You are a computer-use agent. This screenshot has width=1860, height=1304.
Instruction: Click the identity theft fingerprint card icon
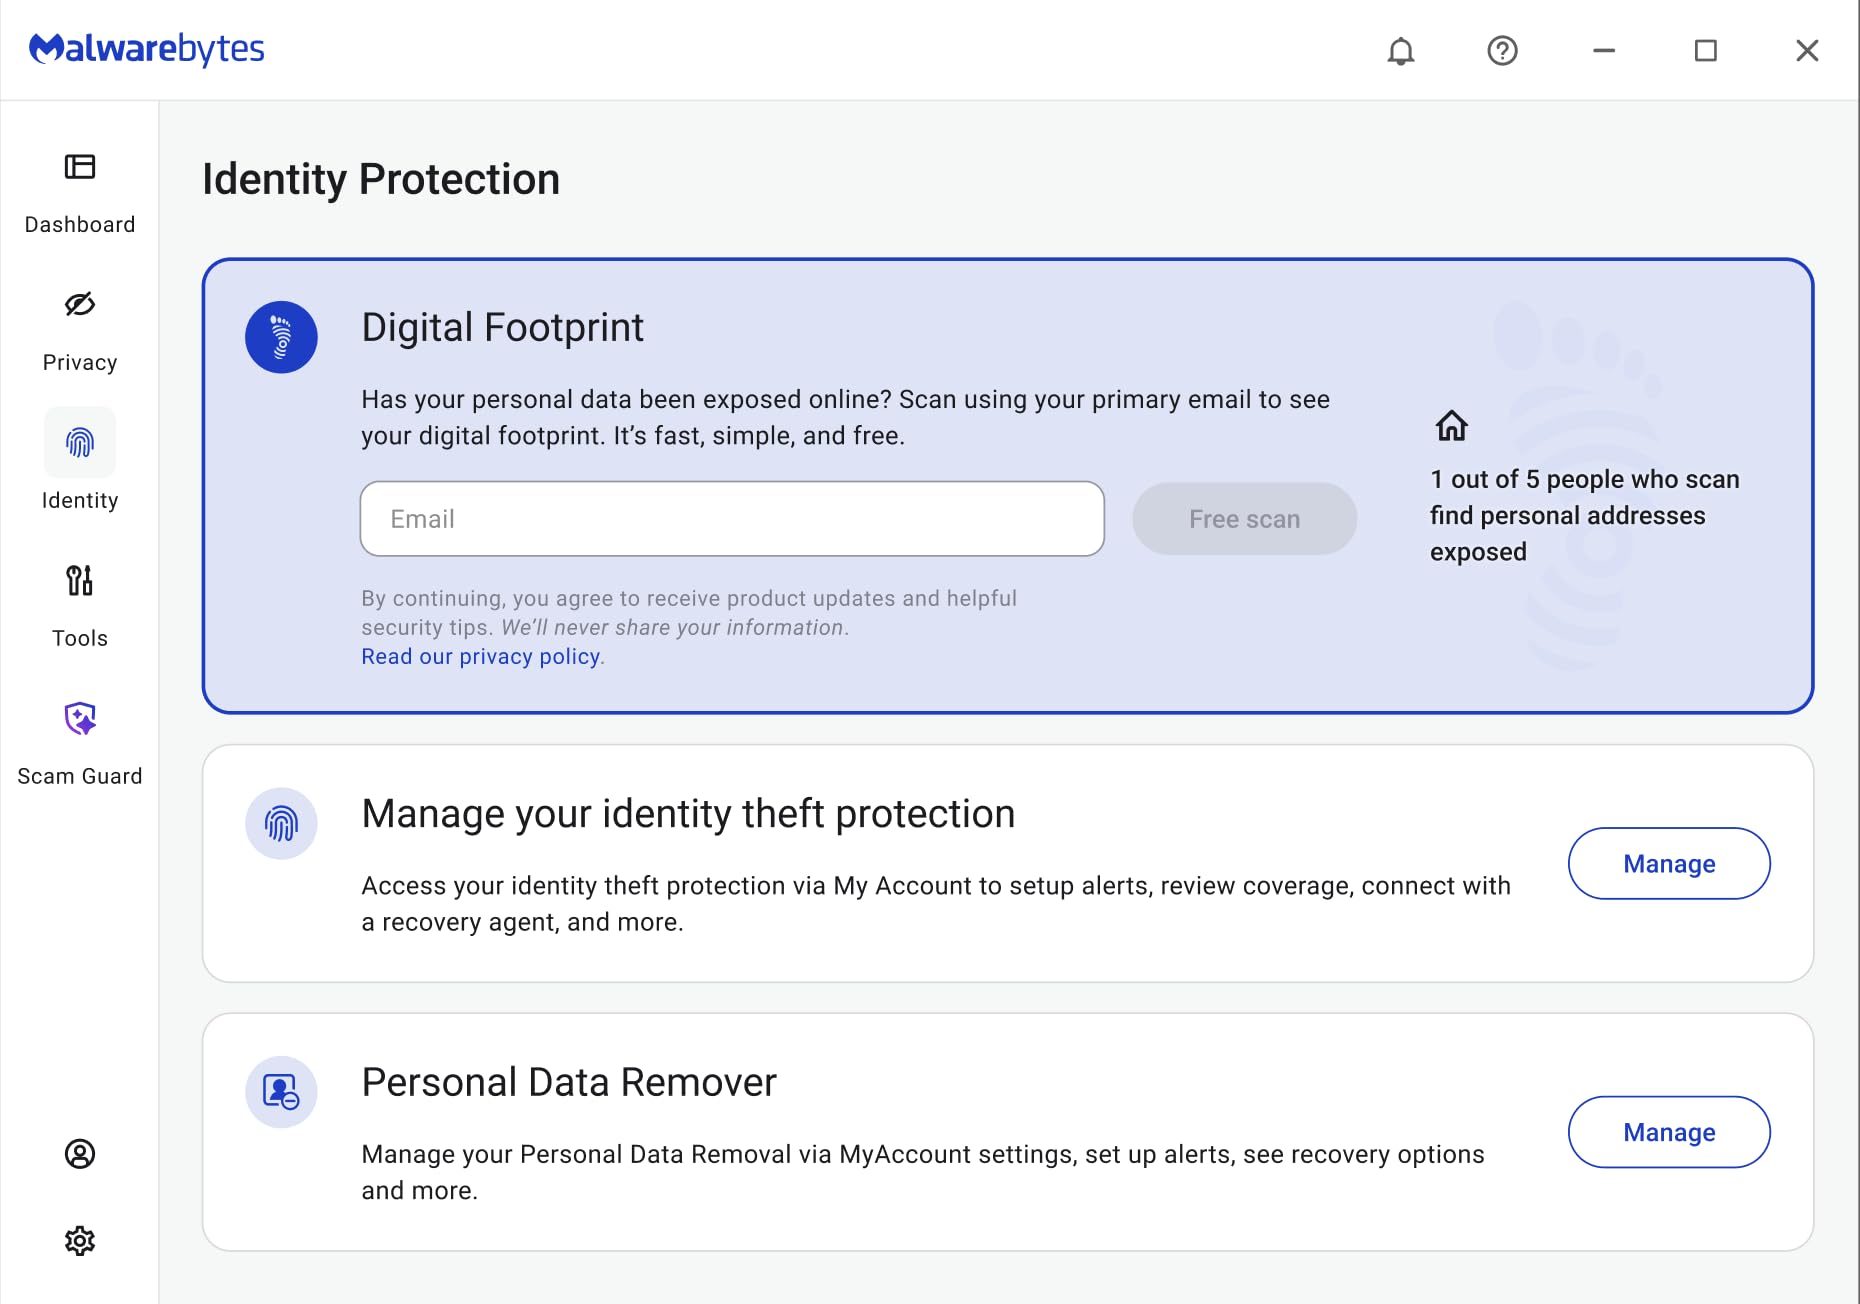[x=281, y=823]
